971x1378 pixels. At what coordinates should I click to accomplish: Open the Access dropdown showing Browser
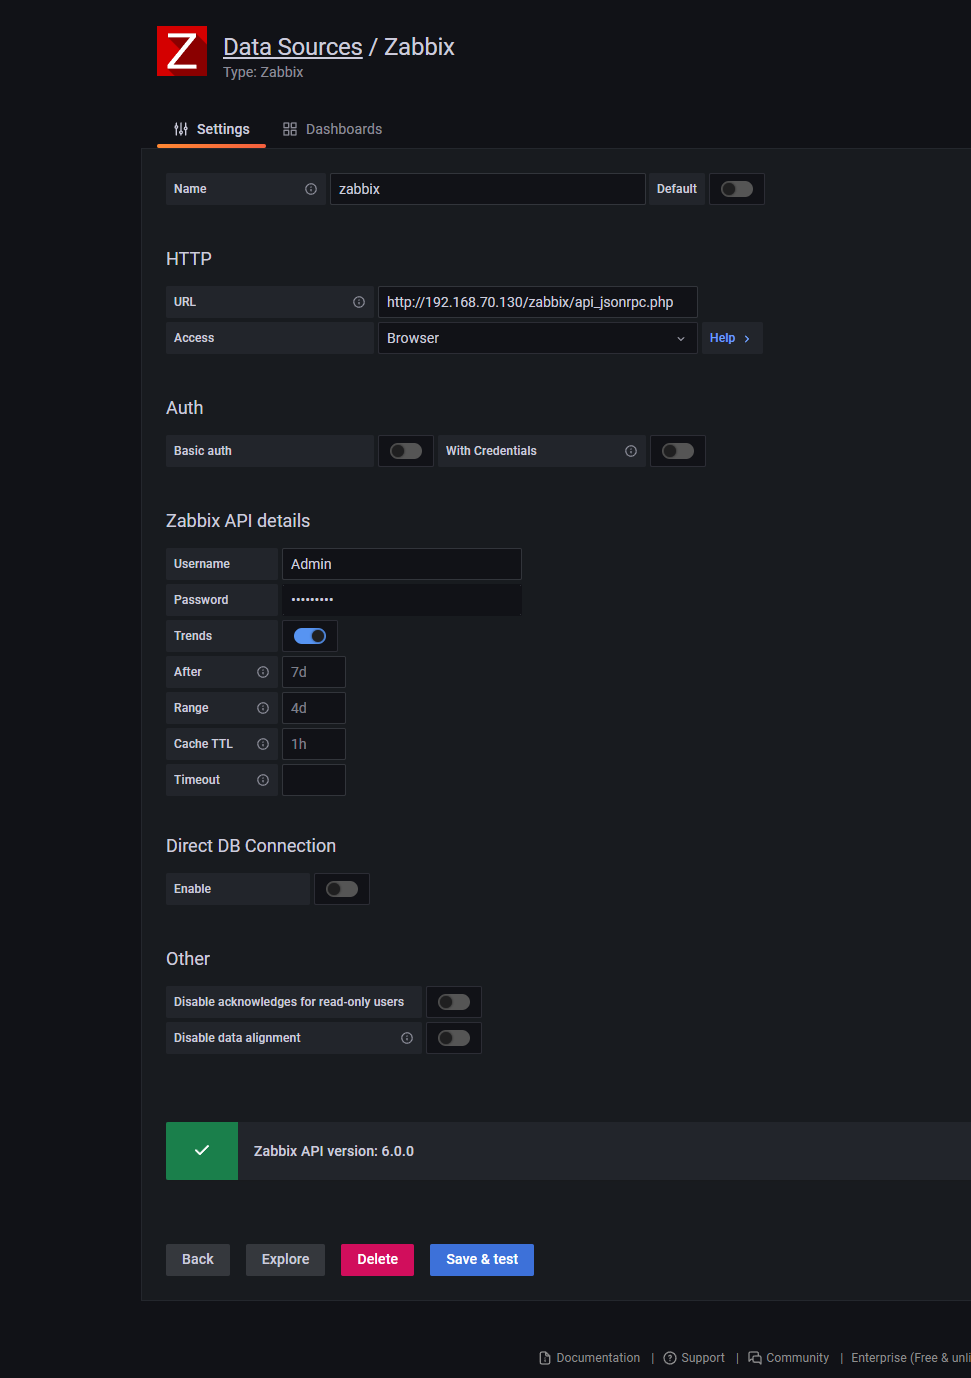(537, 338)
